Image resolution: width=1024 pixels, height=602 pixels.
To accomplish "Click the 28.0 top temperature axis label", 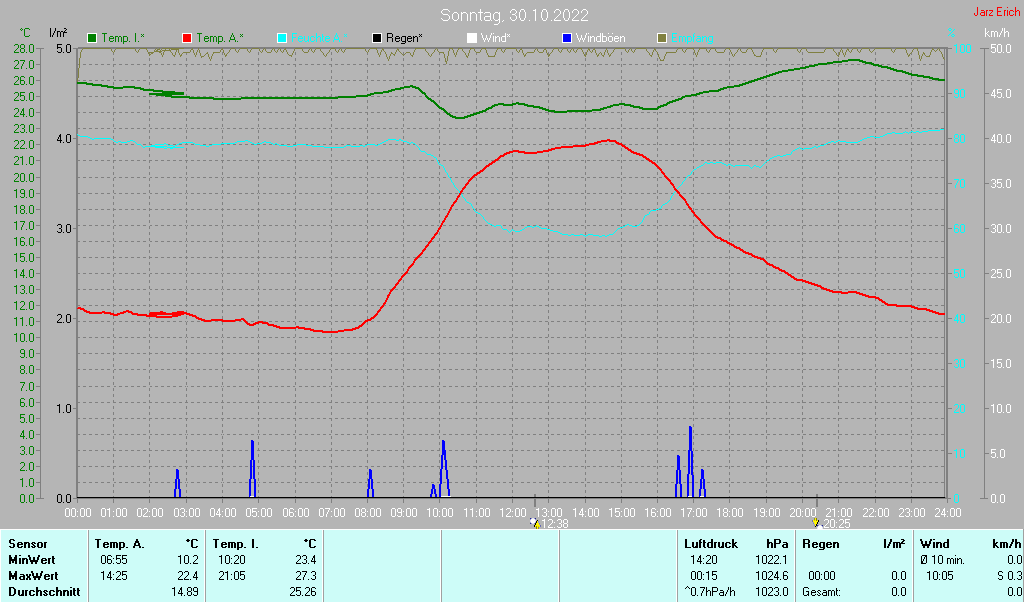I will tap(24, 48).
